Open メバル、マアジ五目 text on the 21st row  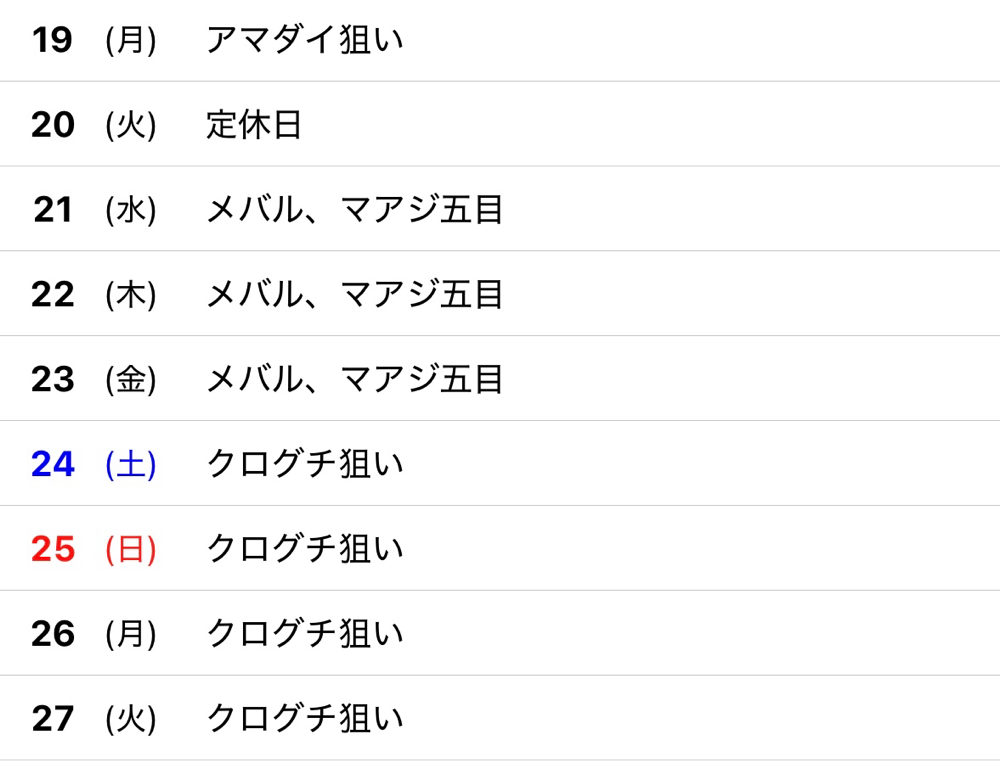(x=354, y=210)
